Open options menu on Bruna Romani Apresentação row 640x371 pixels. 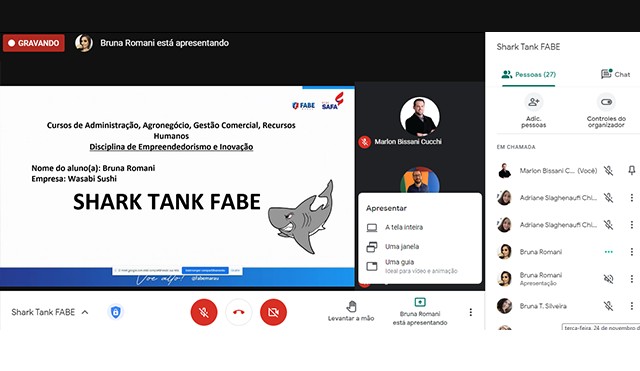pyautogui.click(x=631, y=279)
